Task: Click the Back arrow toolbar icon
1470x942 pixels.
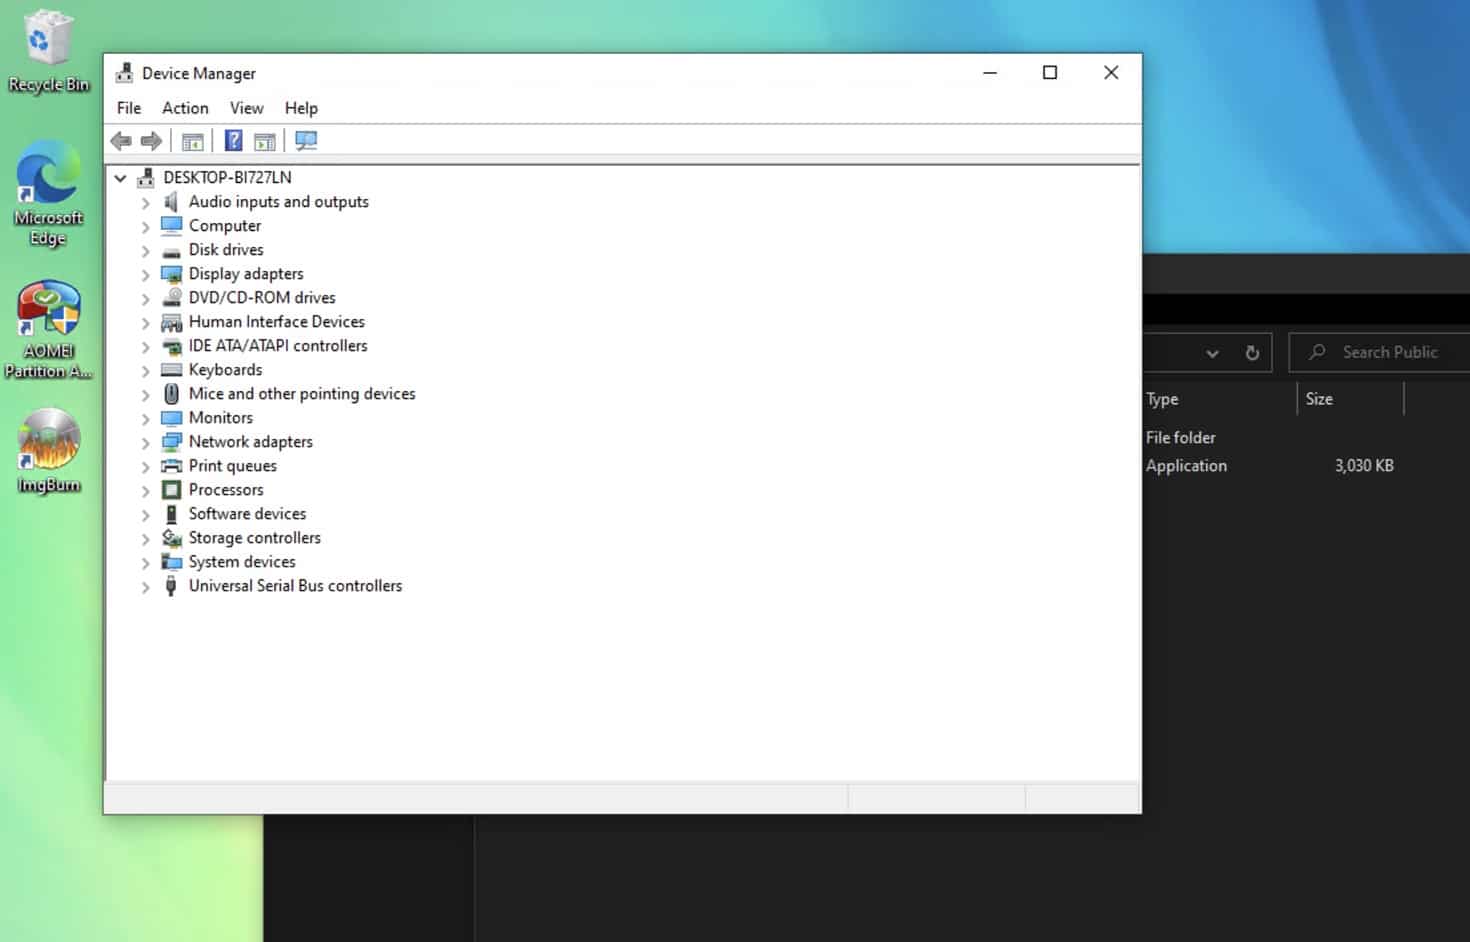Action: click(x=121, y=141)
